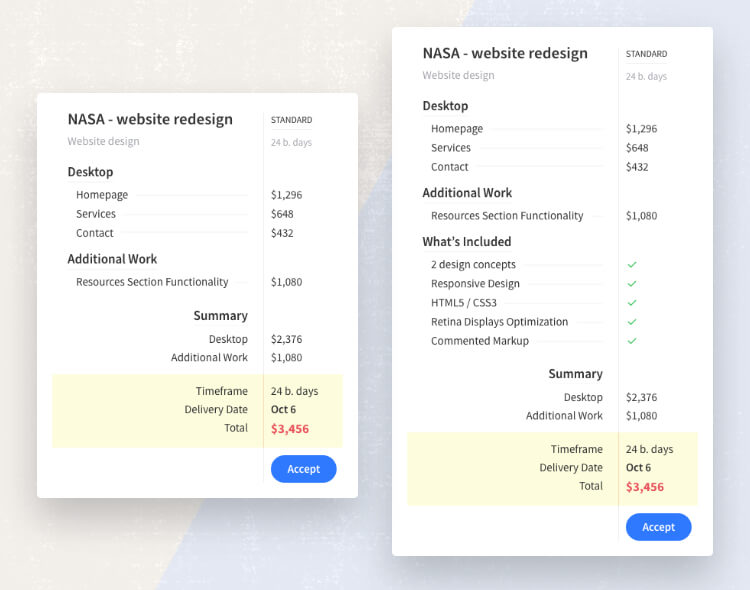This screenshot has height=590, width=750.
Task: Click Desktop heading in left card
Action: 90,172
